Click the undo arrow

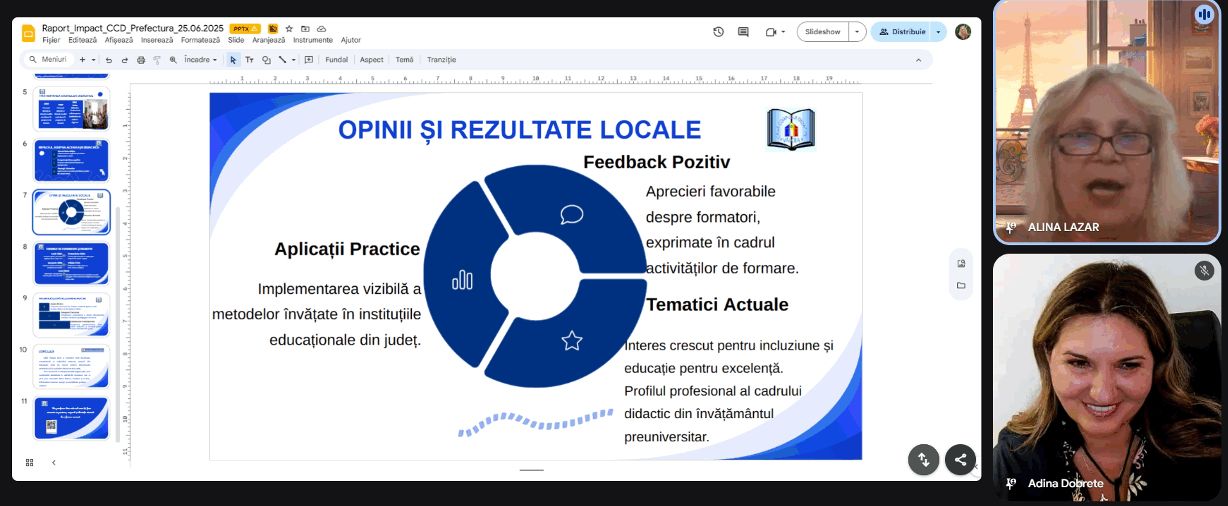(x=109, y=60)
